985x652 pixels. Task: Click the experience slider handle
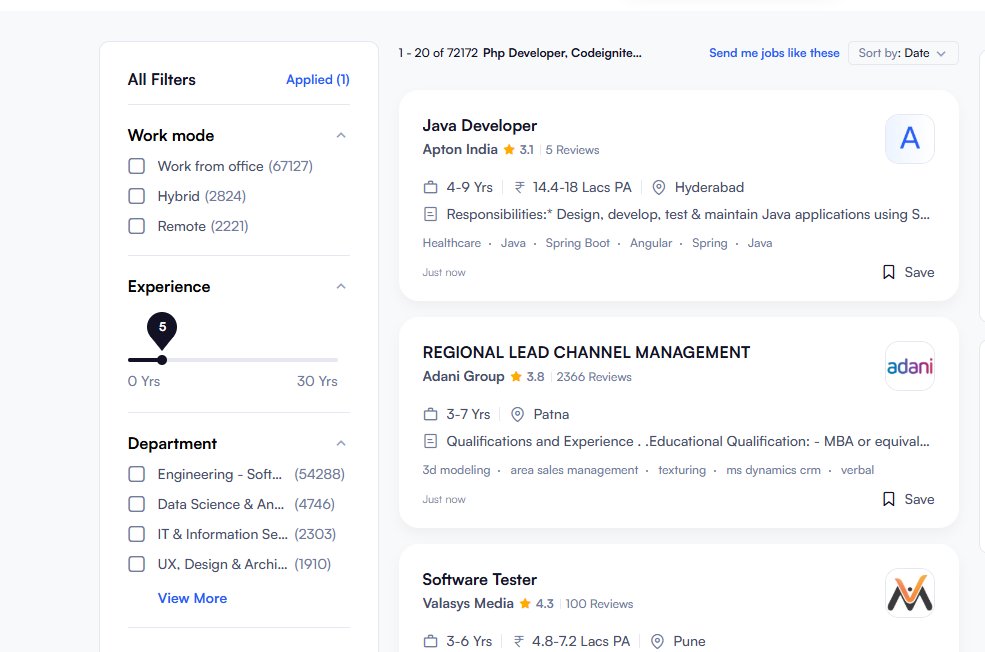point(162,360)
